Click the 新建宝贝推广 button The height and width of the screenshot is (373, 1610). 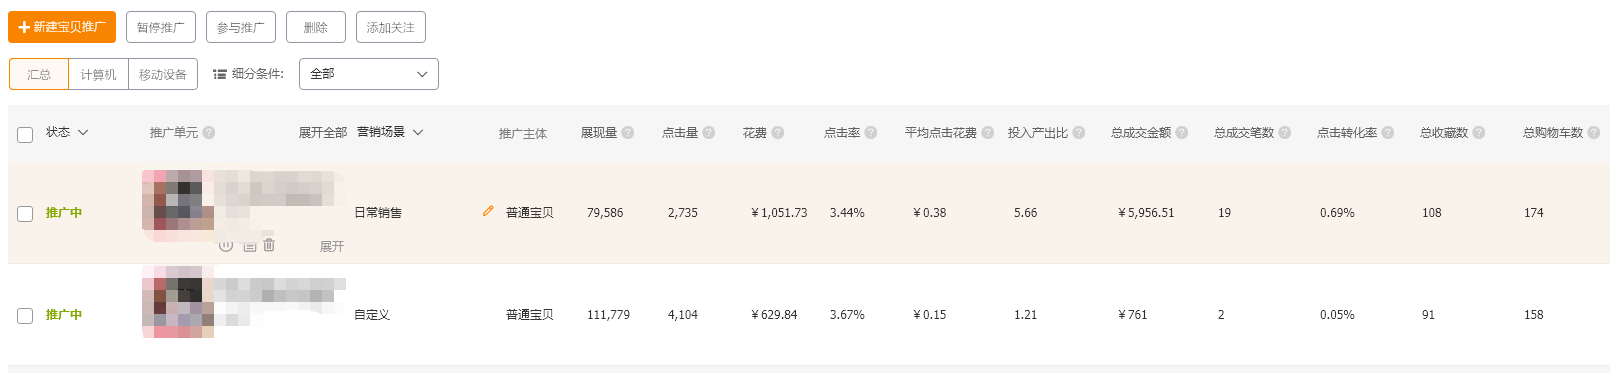(x=62, y=27)
